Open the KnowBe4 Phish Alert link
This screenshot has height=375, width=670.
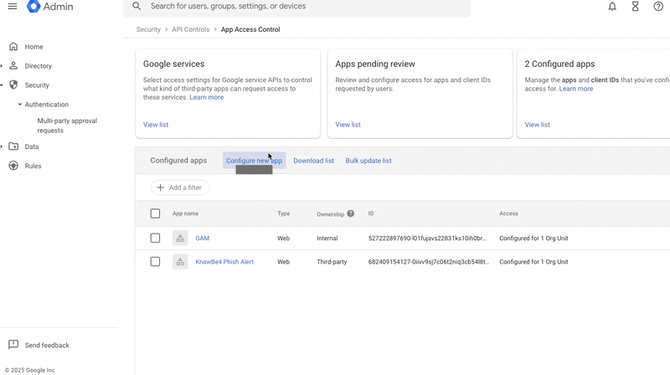pyautogui.click(x=224, y=262)
